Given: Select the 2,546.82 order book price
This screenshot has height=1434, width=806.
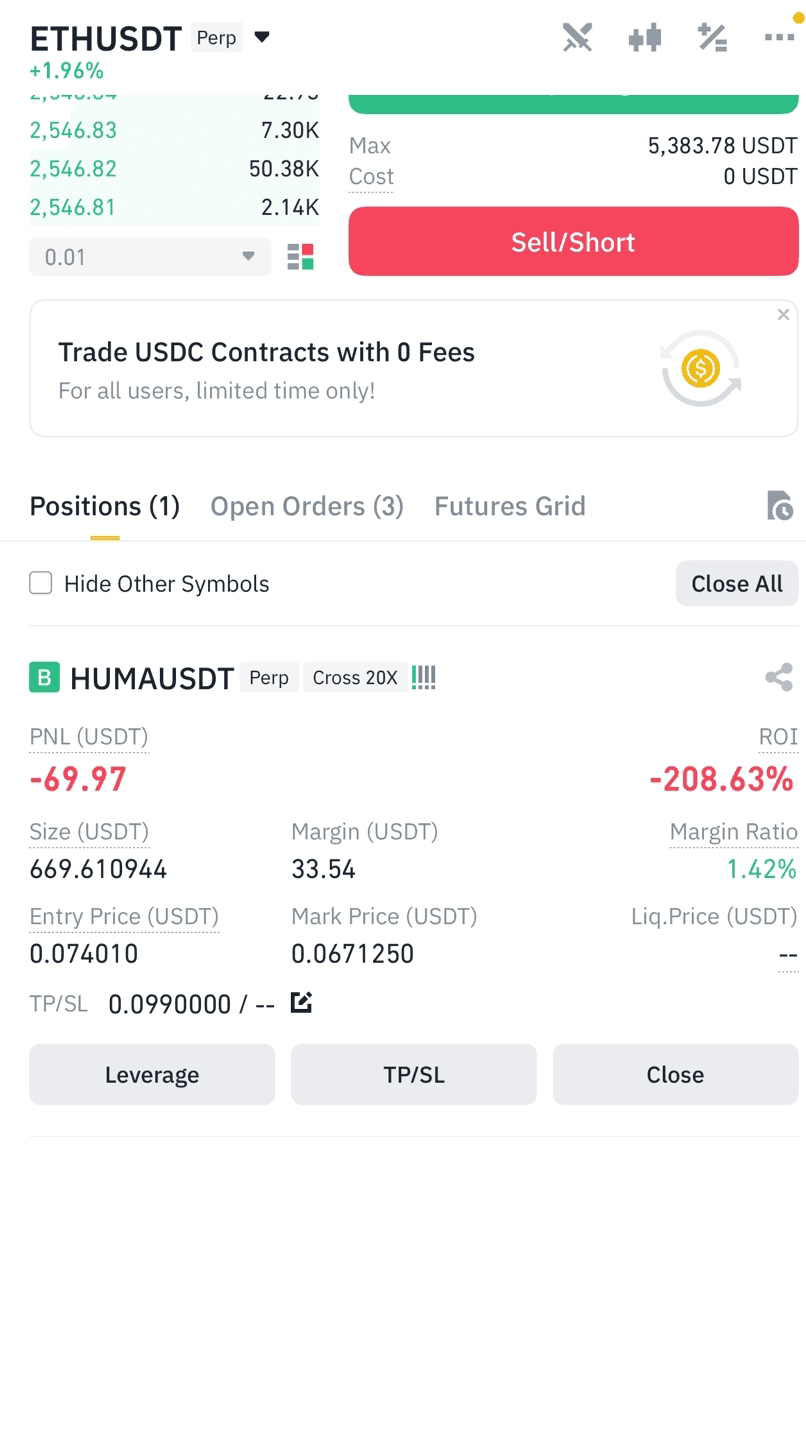Looking at the screenshot, I should tap(73, 168).
